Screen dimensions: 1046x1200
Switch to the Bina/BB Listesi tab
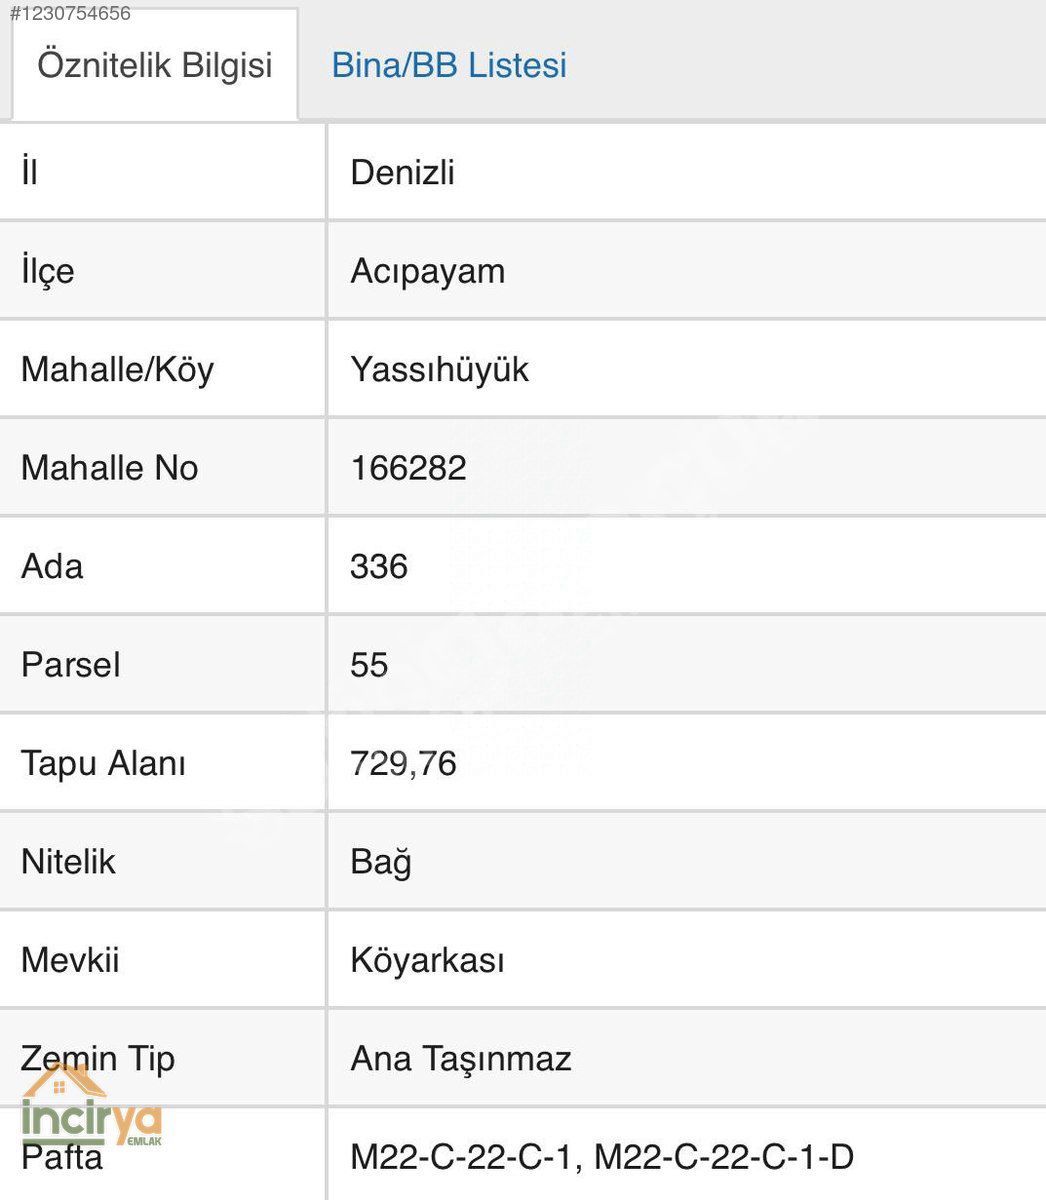(x=449, y=65)
